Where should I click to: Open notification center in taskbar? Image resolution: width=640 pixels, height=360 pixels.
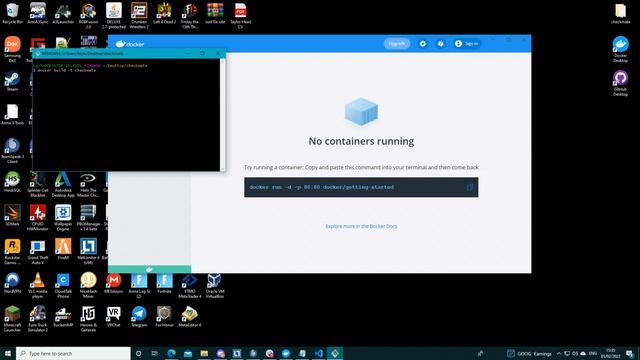coord(630,353)
